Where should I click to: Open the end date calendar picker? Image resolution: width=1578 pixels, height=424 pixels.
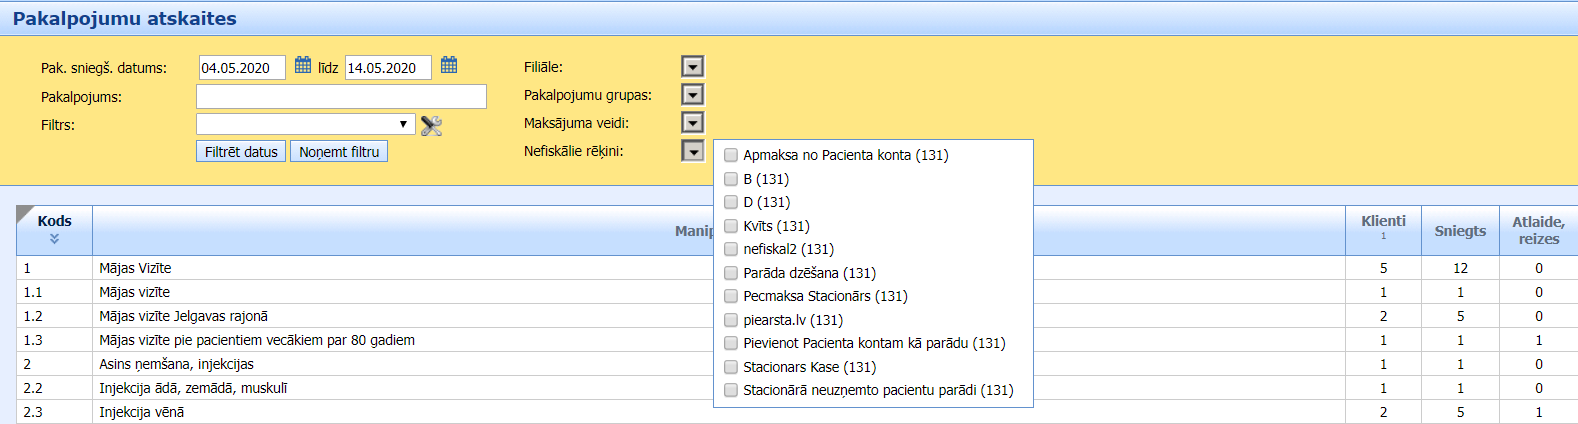pos(449,66)
